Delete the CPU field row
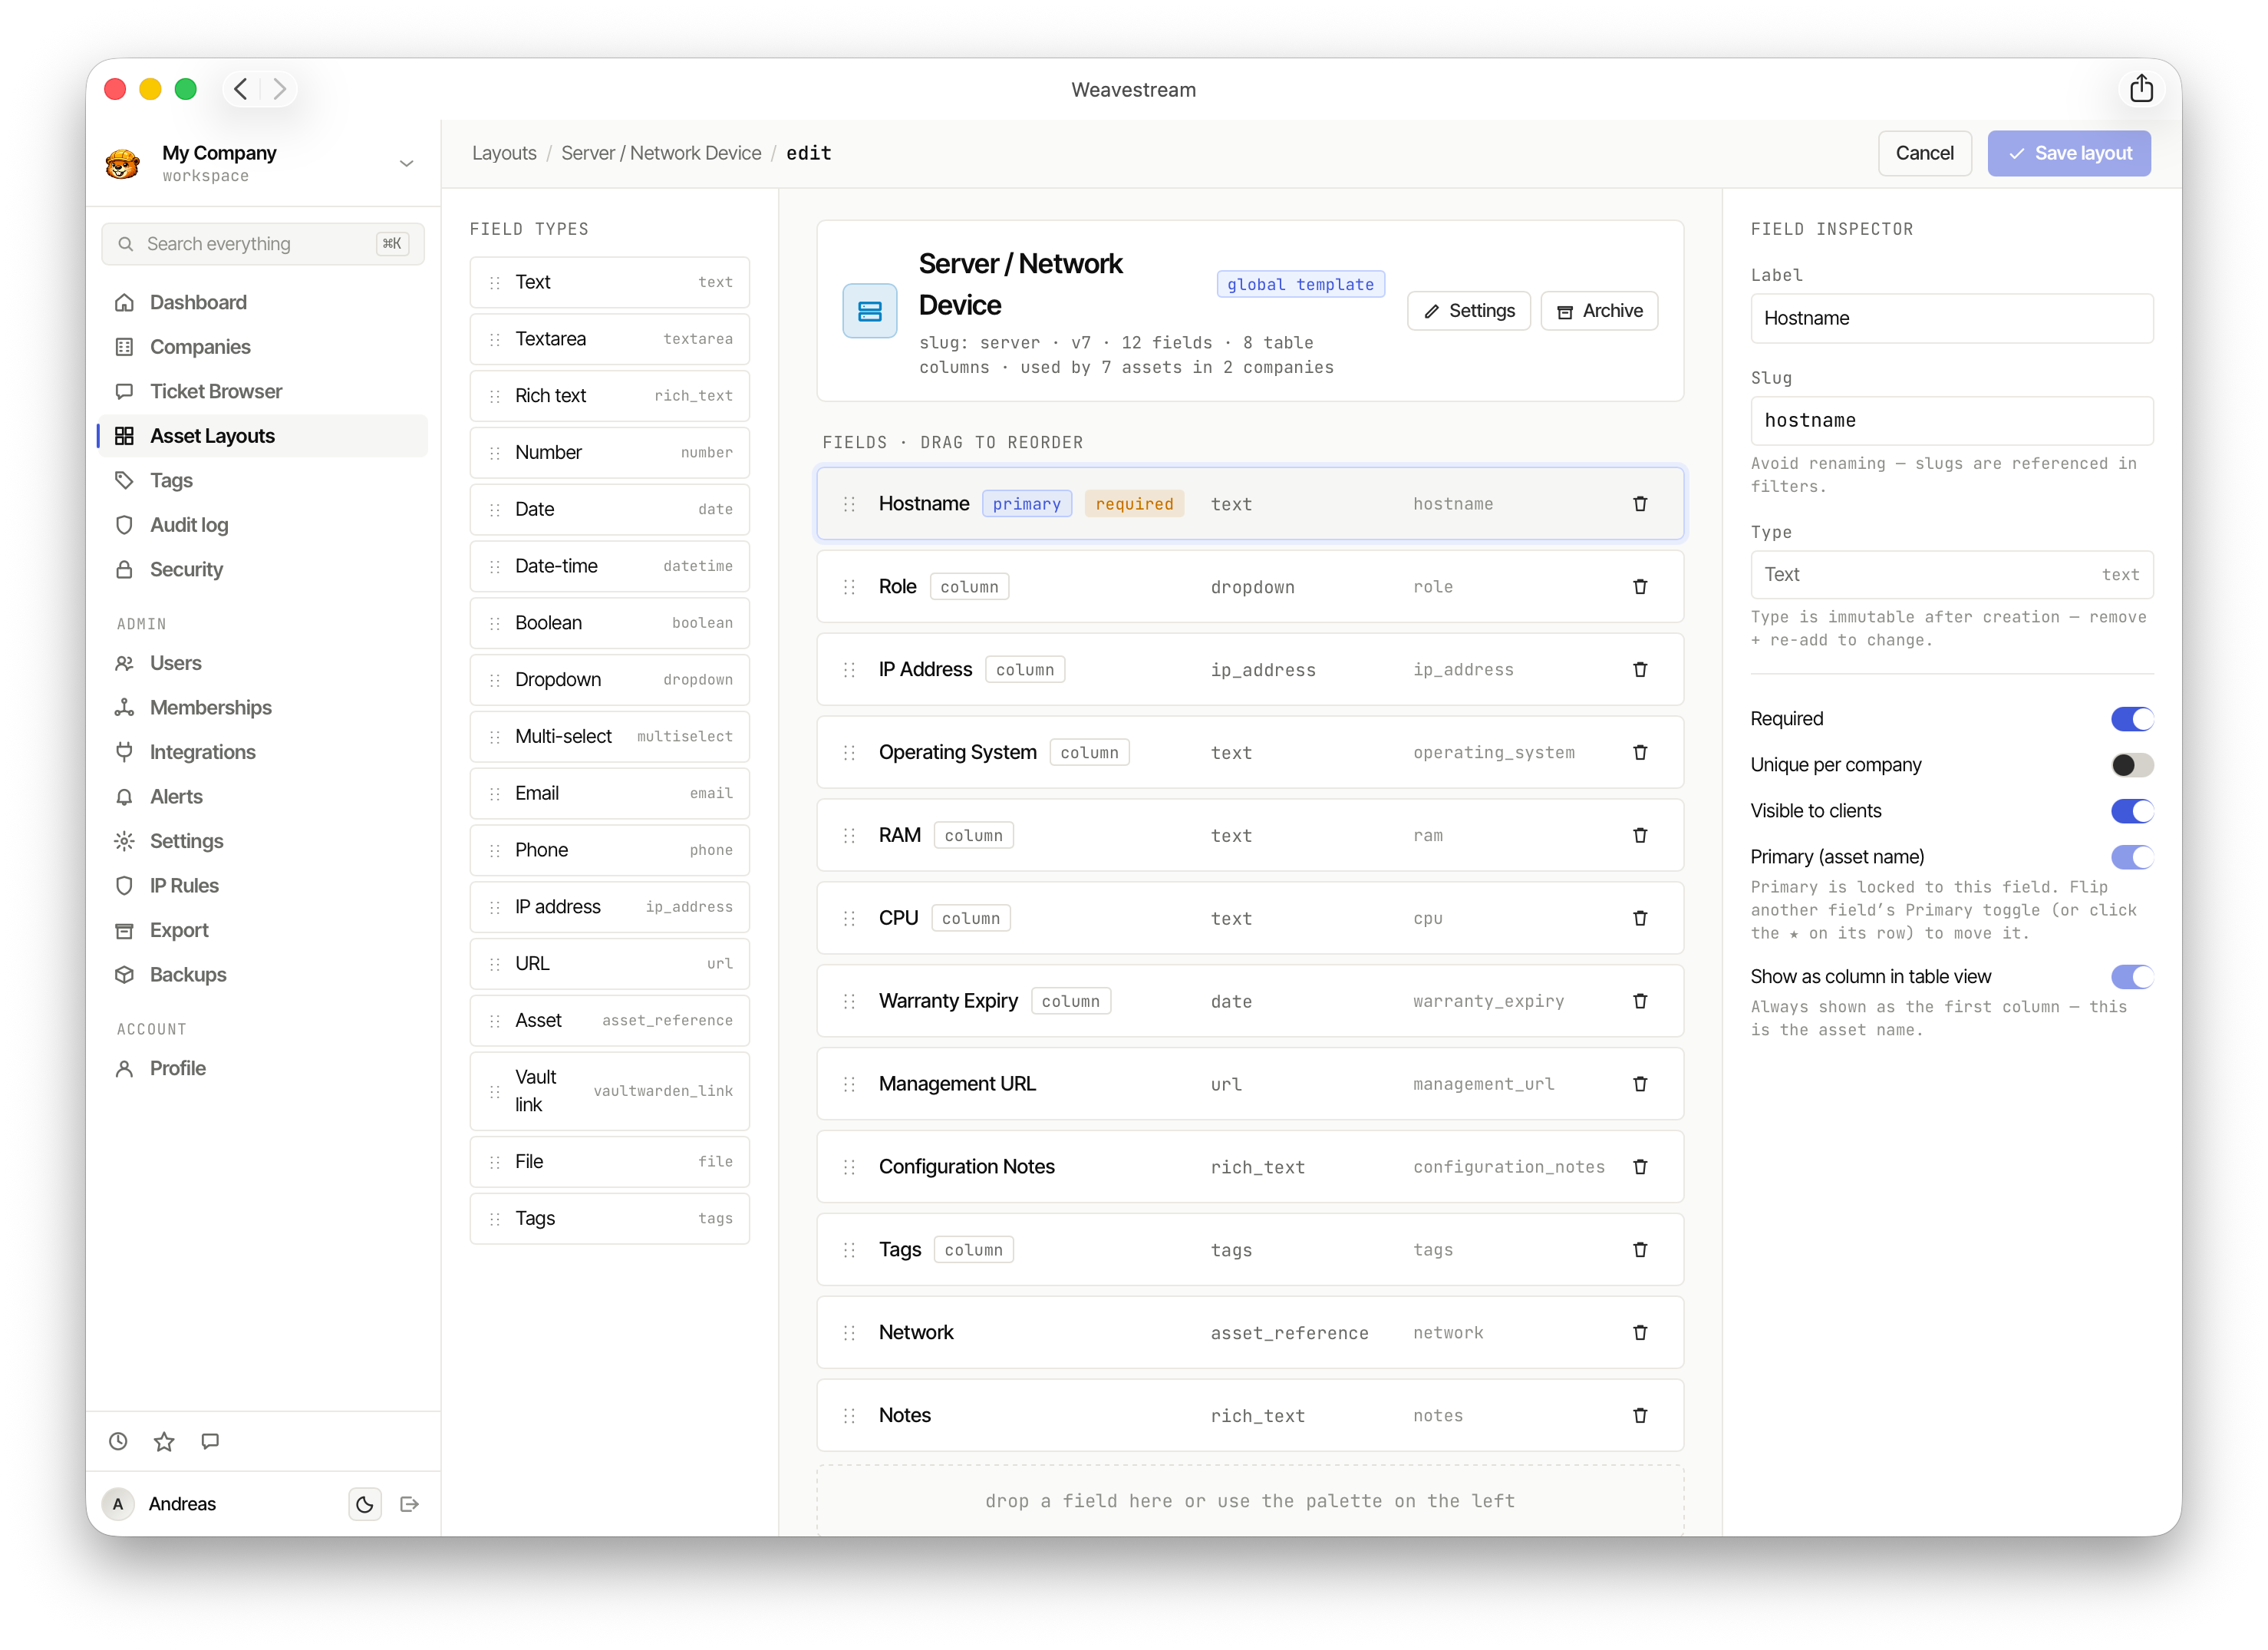 click(x=1640, y=918)
